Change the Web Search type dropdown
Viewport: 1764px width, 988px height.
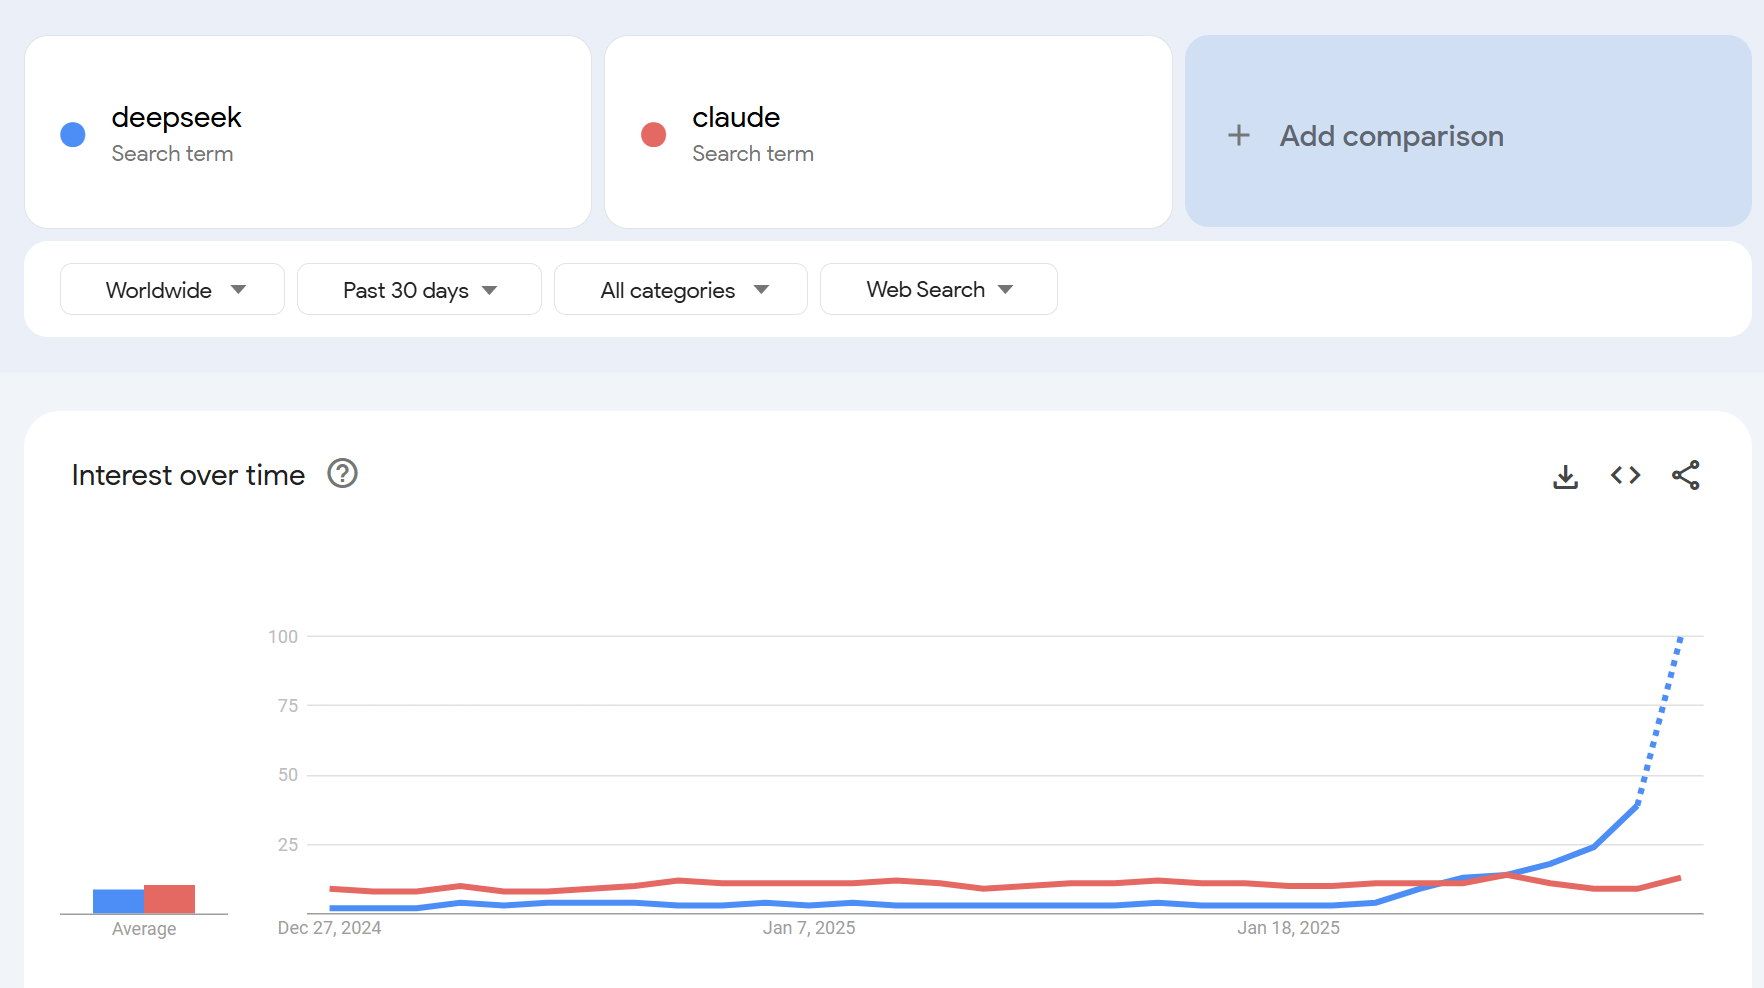point(939,289)
